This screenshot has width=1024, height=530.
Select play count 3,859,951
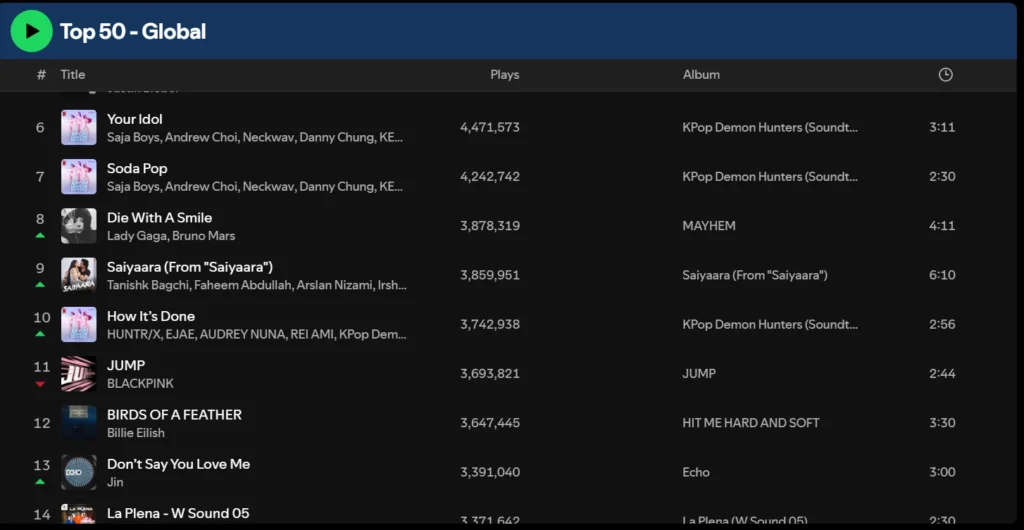490,275
